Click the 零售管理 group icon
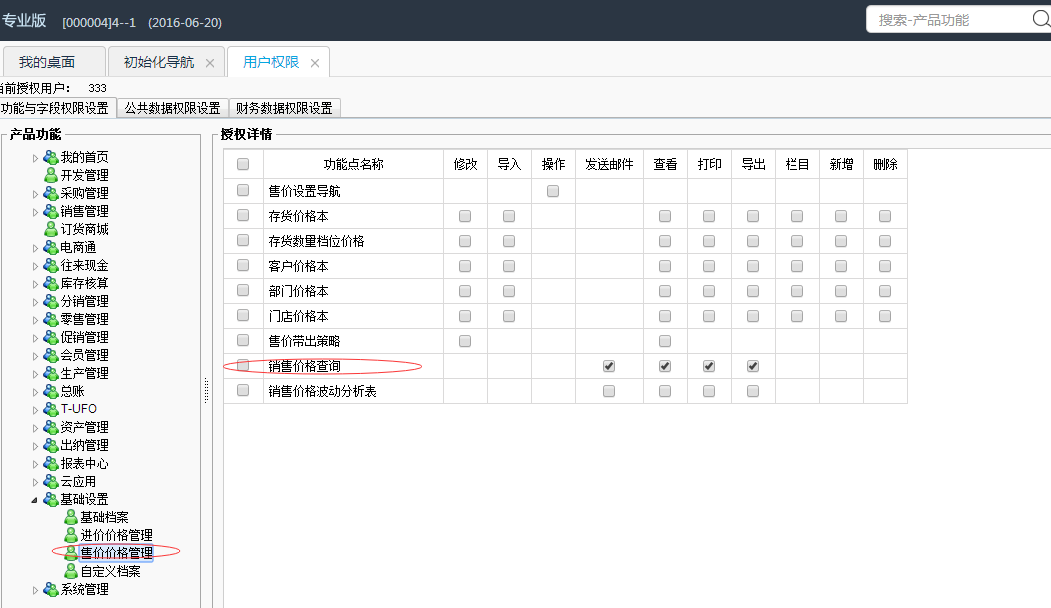 coord(50,319)
